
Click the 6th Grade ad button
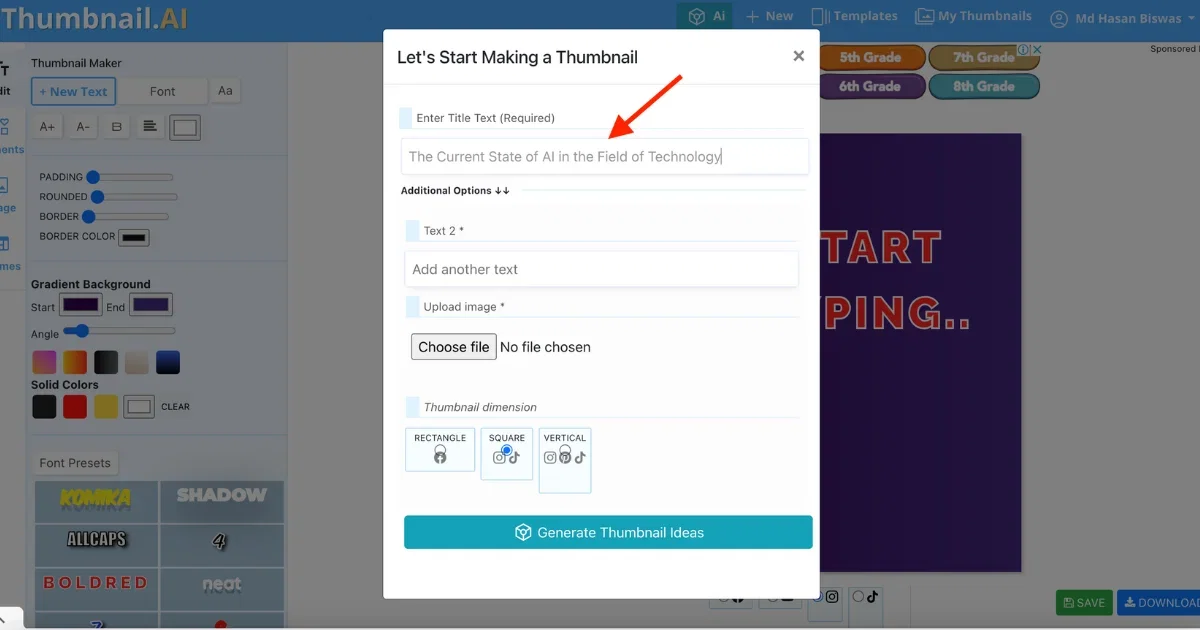tap(870, 86)
